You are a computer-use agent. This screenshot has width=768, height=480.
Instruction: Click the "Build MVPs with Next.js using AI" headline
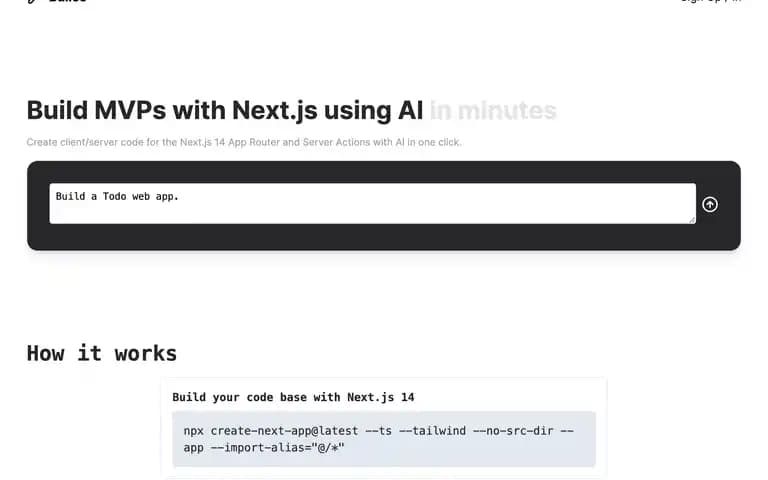pos(225,110)
